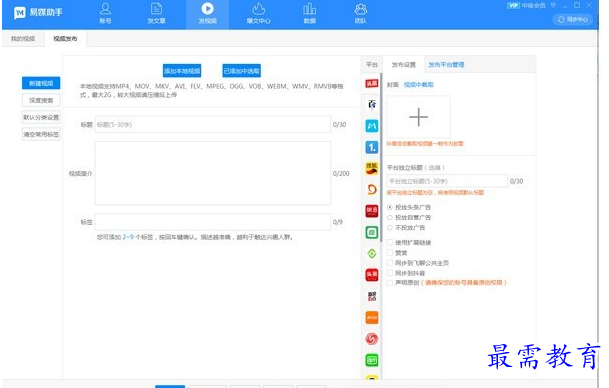Click the 已添加中选取 button

(x=242, y=71)
